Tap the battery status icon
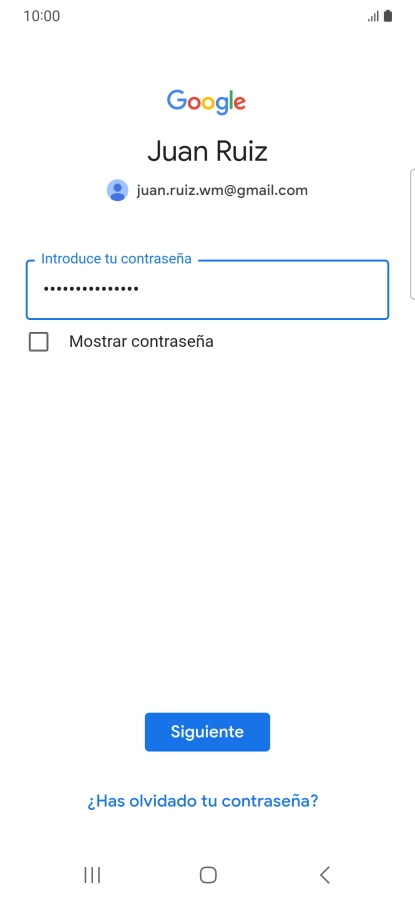The width and height of the screenshot is (415, 900). click(388, 16)
